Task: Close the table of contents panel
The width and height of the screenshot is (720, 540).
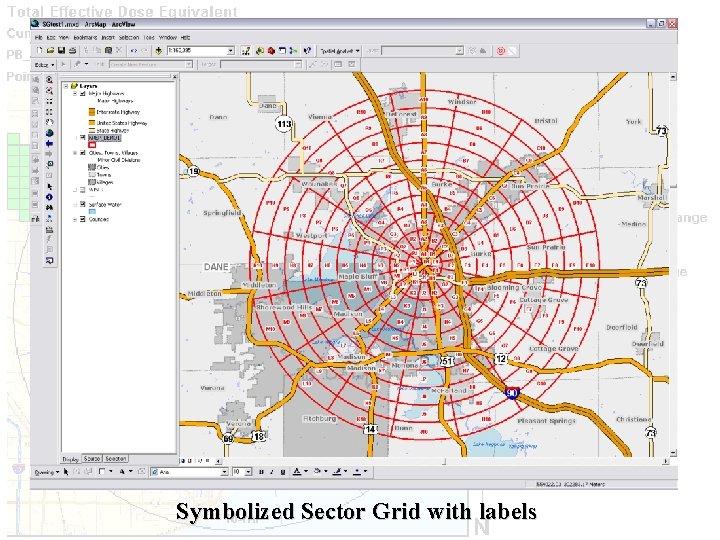Action: coord(174,77)
